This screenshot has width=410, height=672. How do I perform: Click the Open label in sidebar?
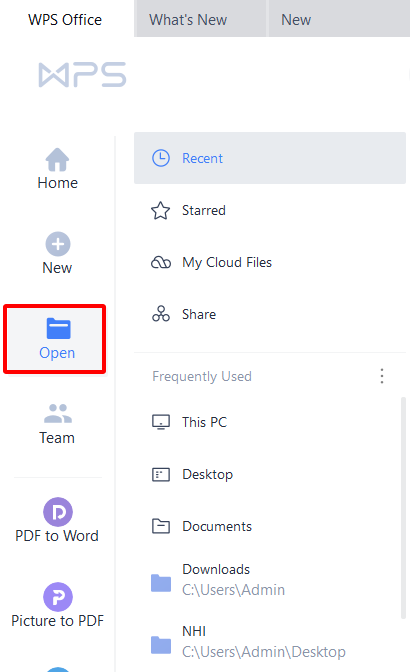pos(57,353)
